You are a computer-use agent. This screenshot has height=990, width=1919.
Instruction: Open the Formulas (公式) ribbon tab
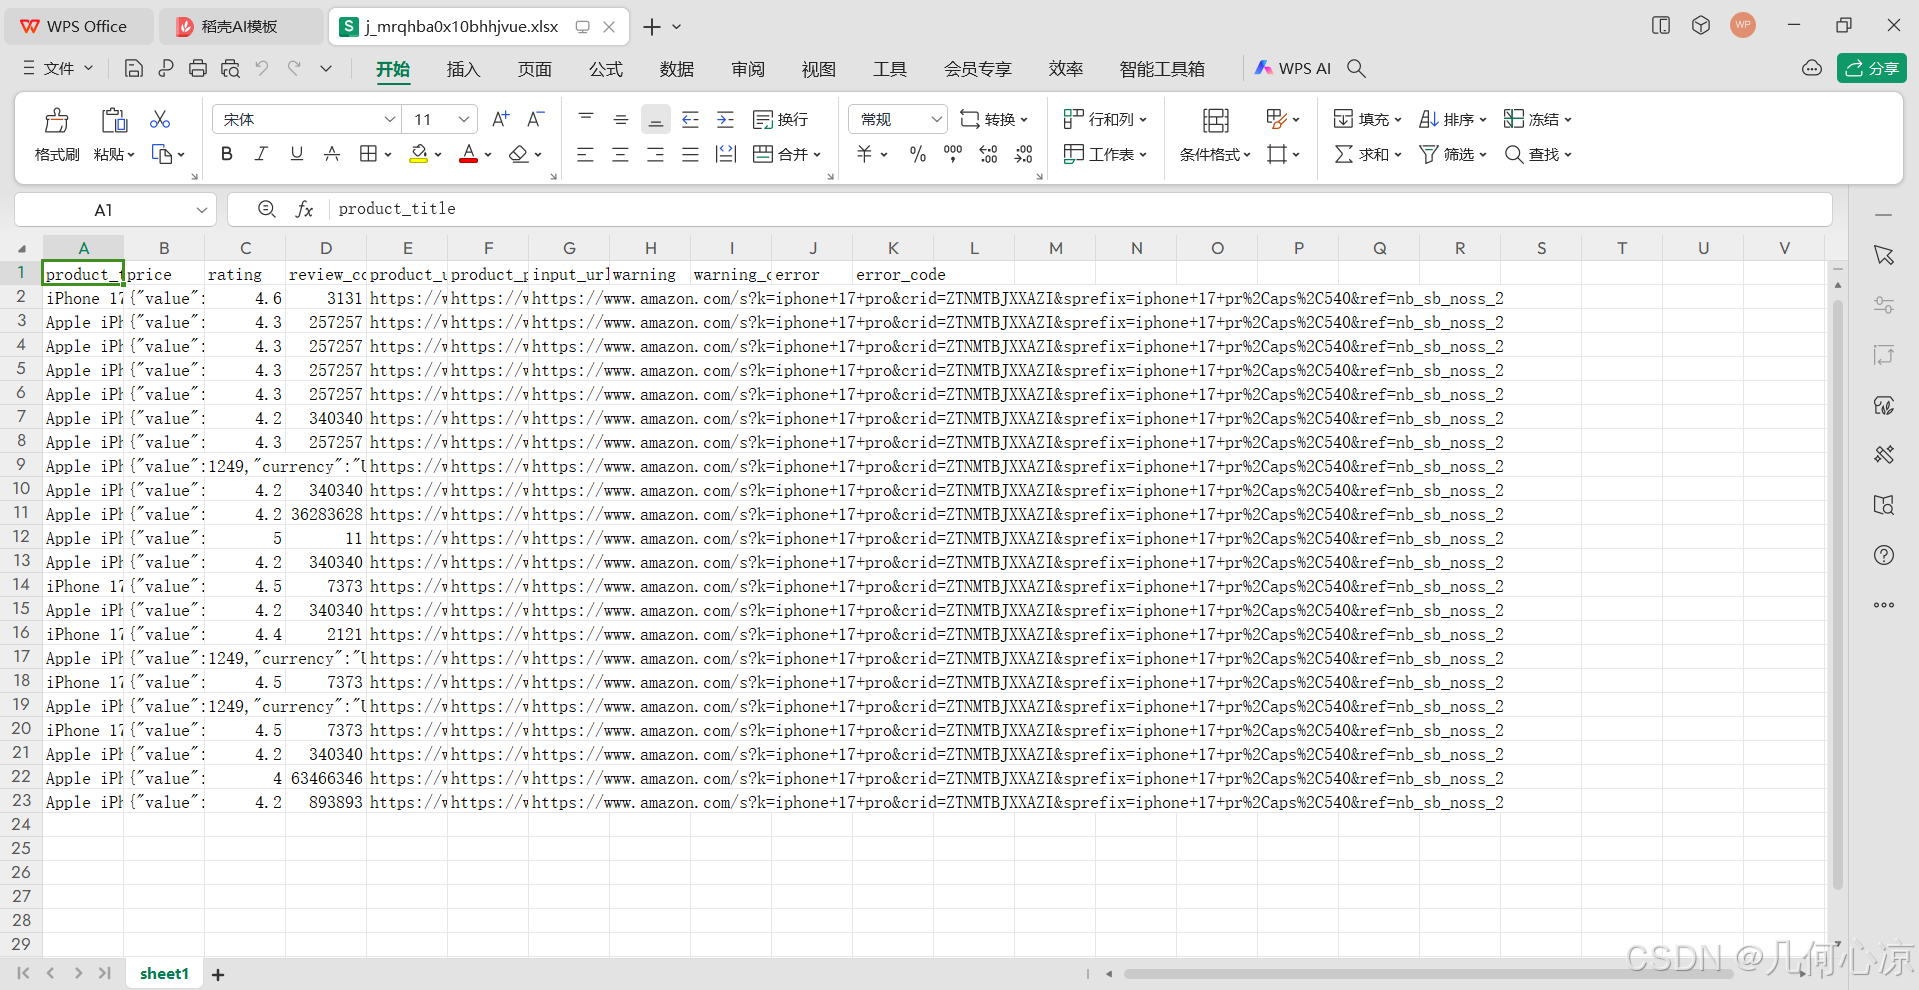tap(605, 69)
